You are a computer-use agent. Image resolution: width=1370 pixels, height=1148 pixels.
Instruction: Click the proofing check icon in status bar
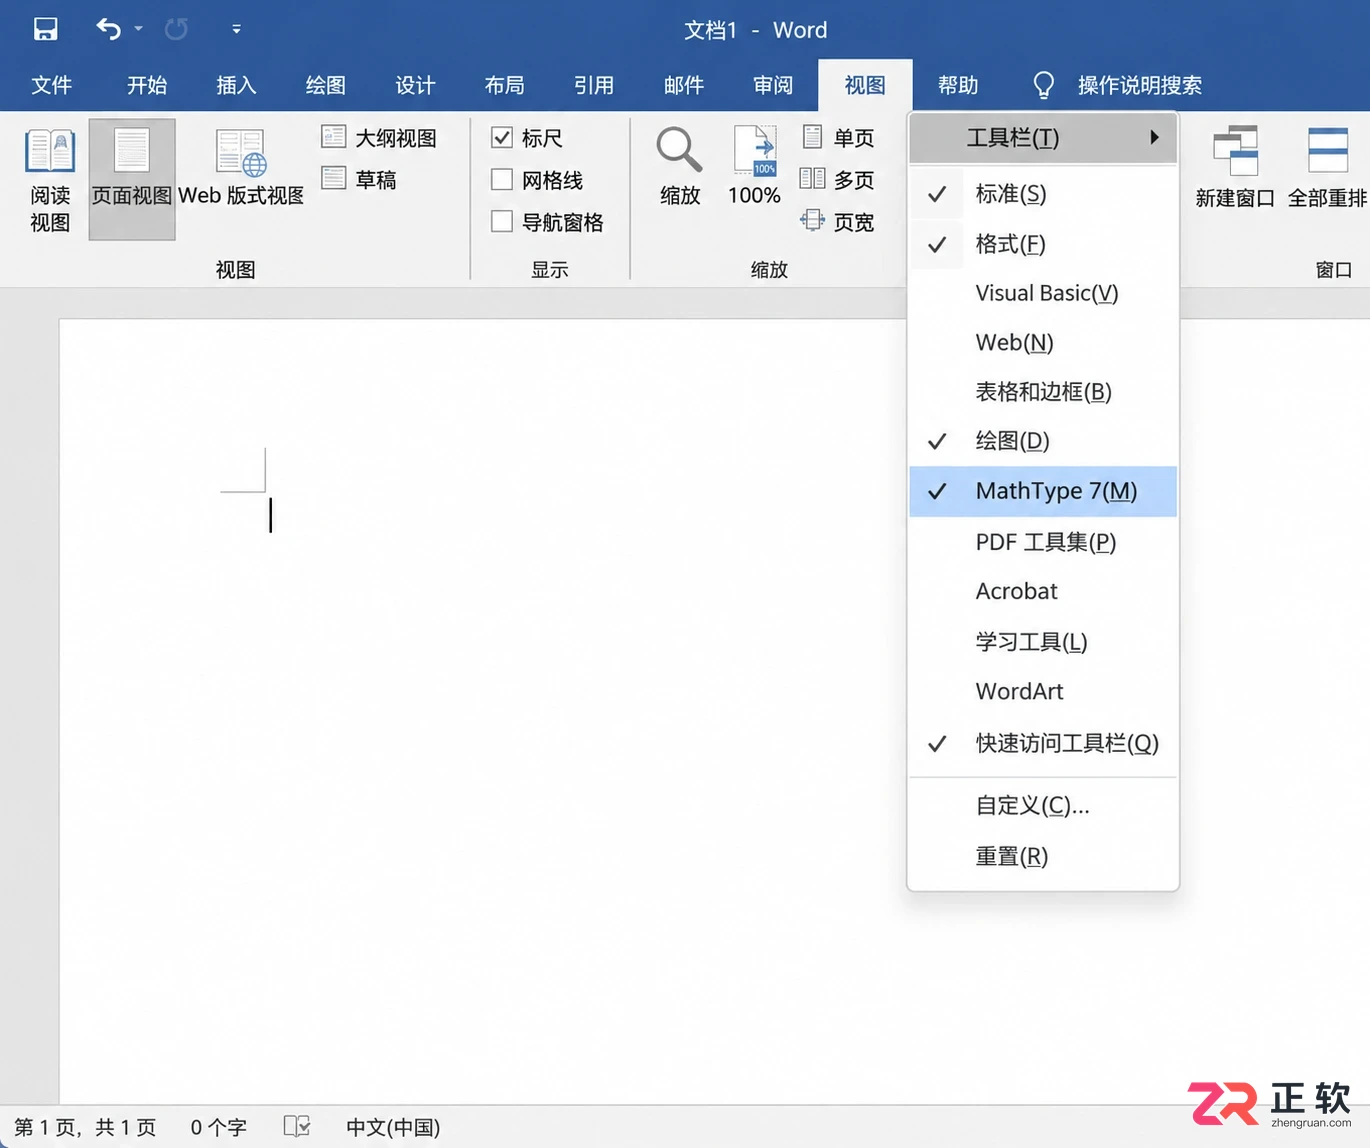(x=297, y=1127)
